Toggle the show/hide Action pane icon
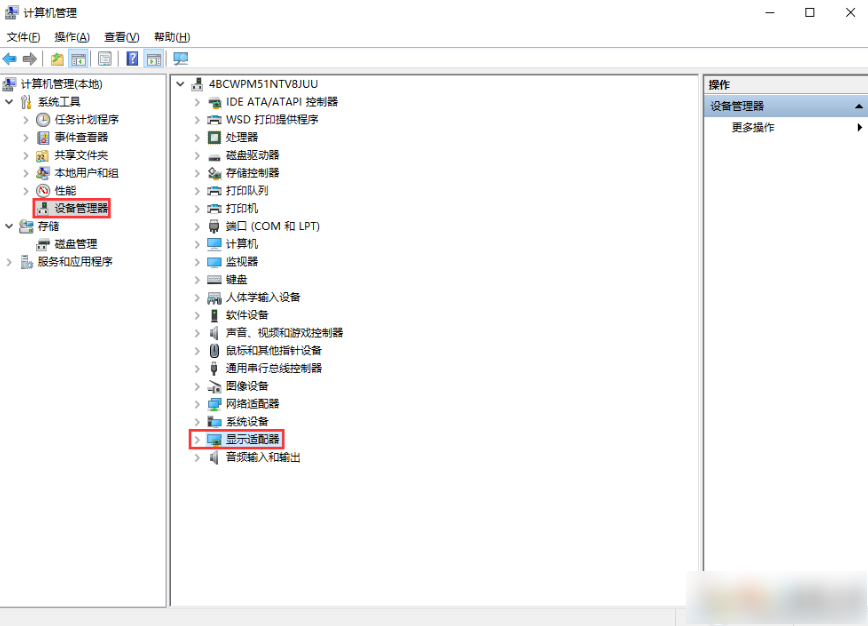This screenshot has width=868, height=626. point(153,59)
